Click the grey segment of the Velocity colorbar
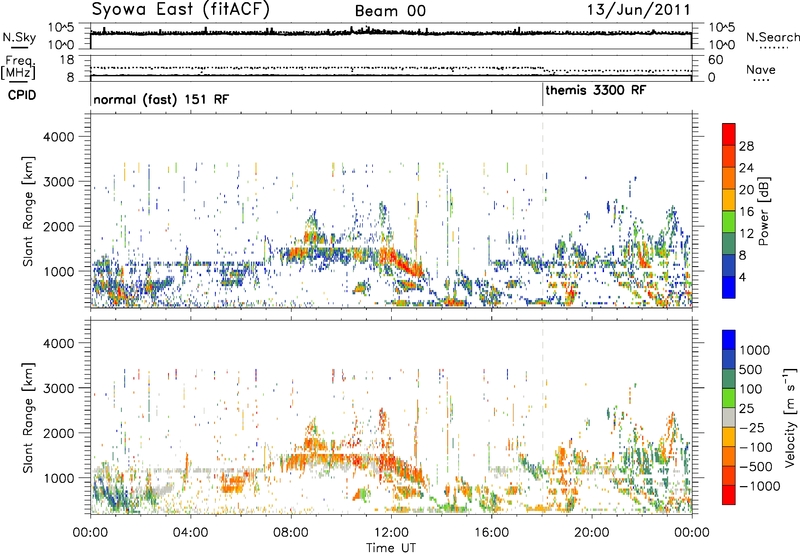This screenshot has height=554, width=800. [729, 417]
